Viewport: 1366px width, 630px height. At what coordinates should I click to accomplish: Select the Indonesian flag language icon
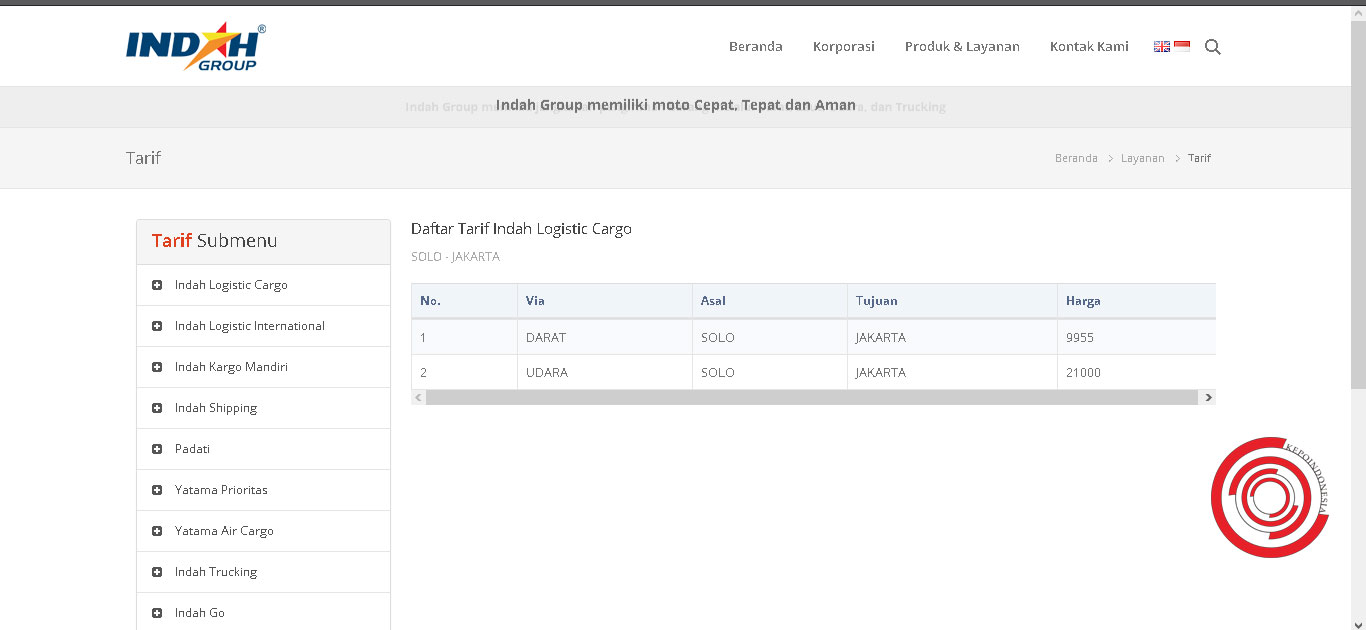coord(1182,46)
